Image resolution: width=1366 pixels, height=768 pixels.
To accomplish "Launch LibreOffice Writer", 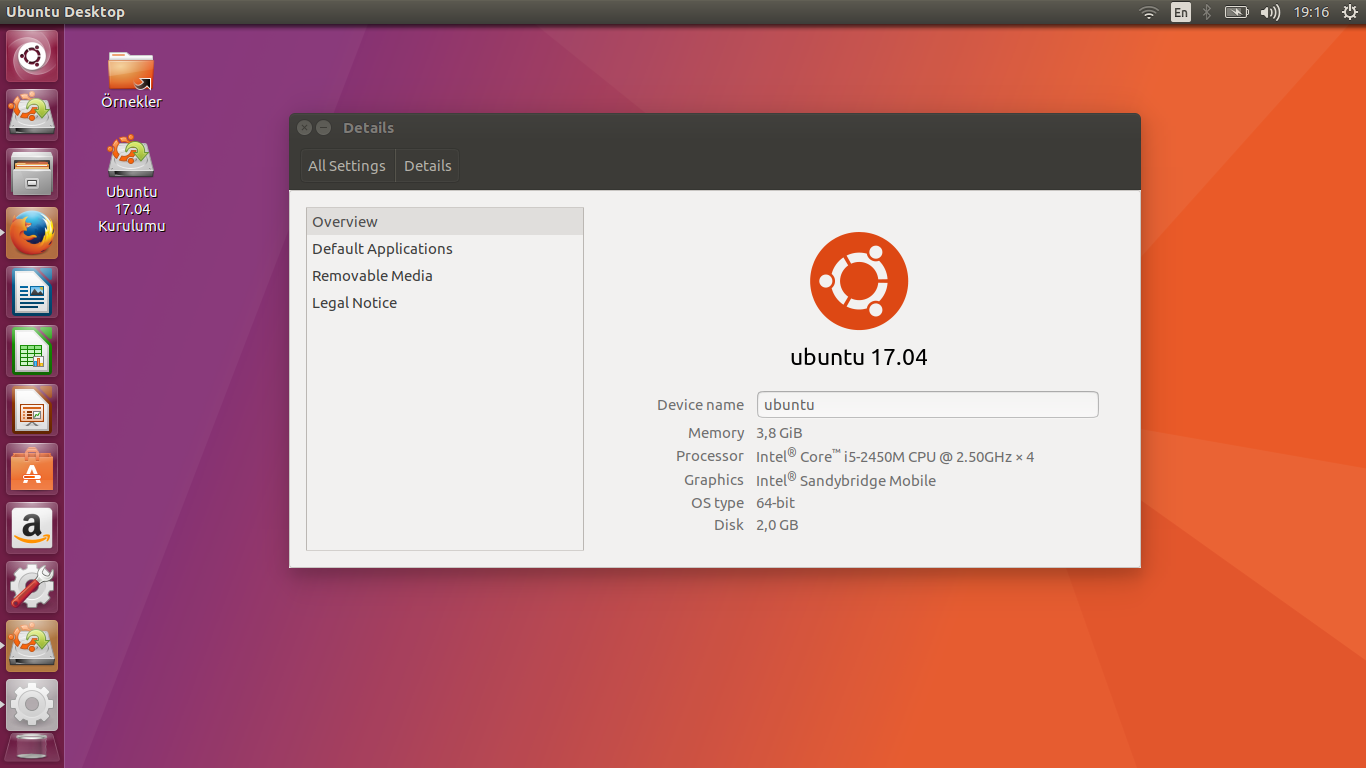I will point(32,292).
